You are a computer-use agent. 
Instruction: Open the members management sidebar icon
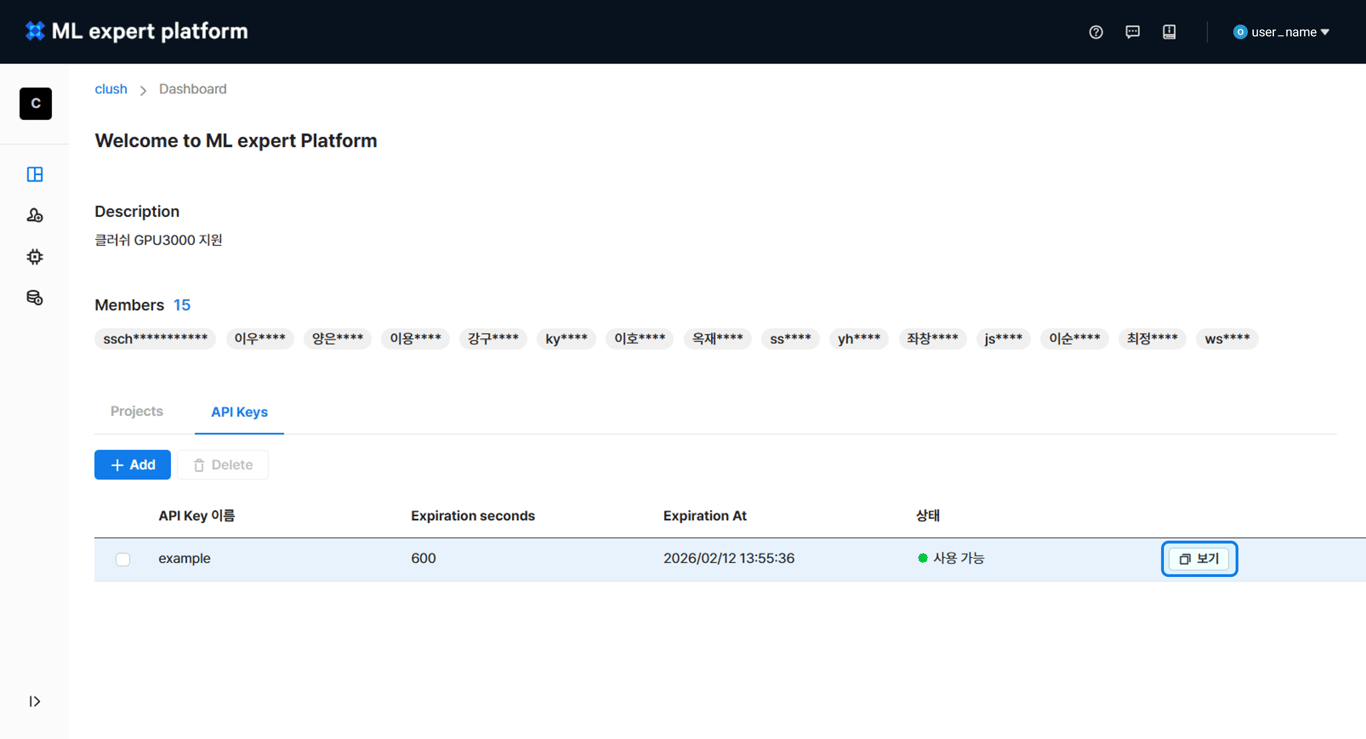35,215
